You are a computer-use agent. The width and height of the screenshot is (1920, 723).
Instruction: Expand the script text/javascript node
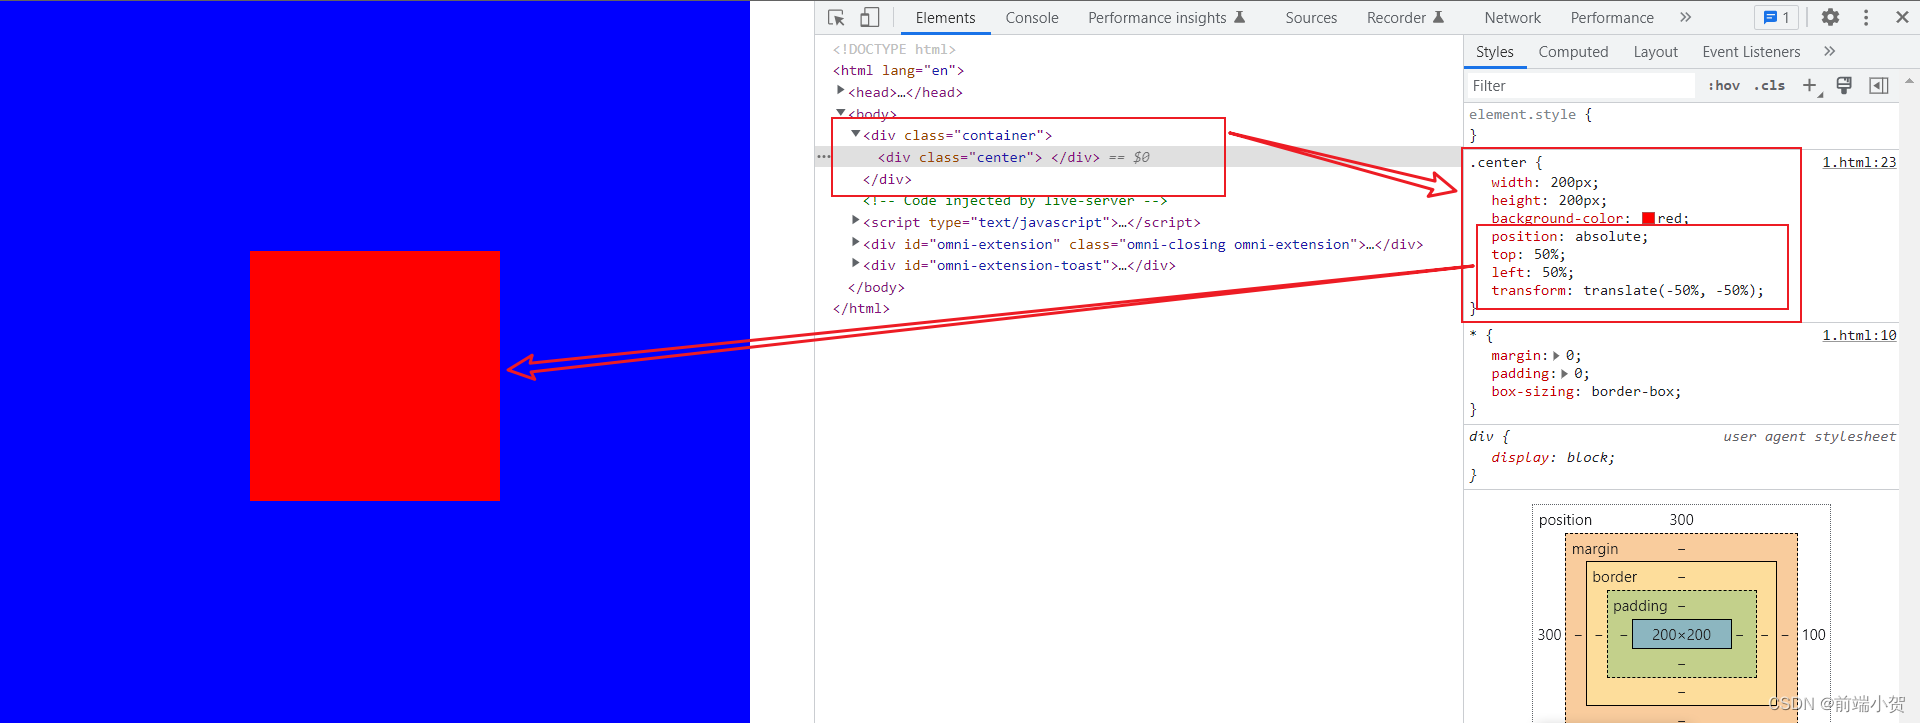point(856,221)
